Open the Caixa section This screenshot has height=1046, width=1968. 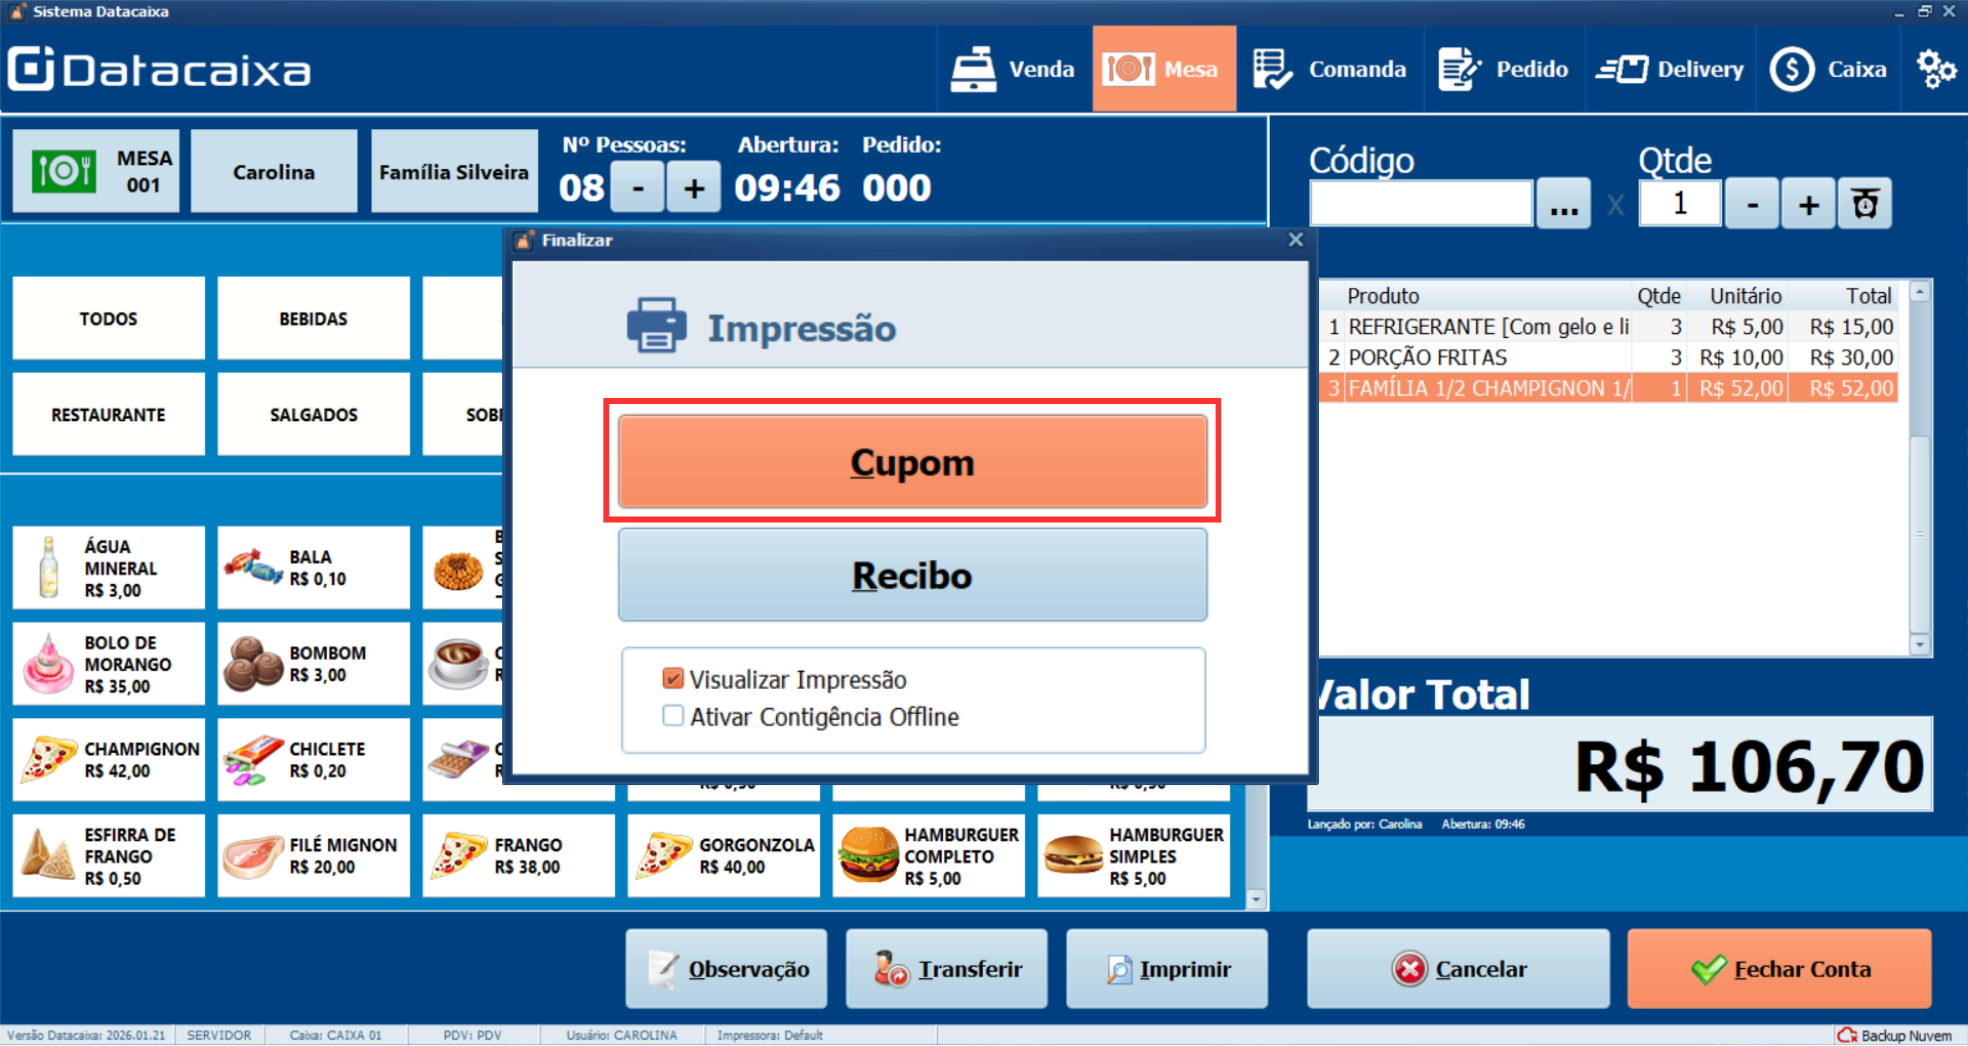[x=1828, y=69]
